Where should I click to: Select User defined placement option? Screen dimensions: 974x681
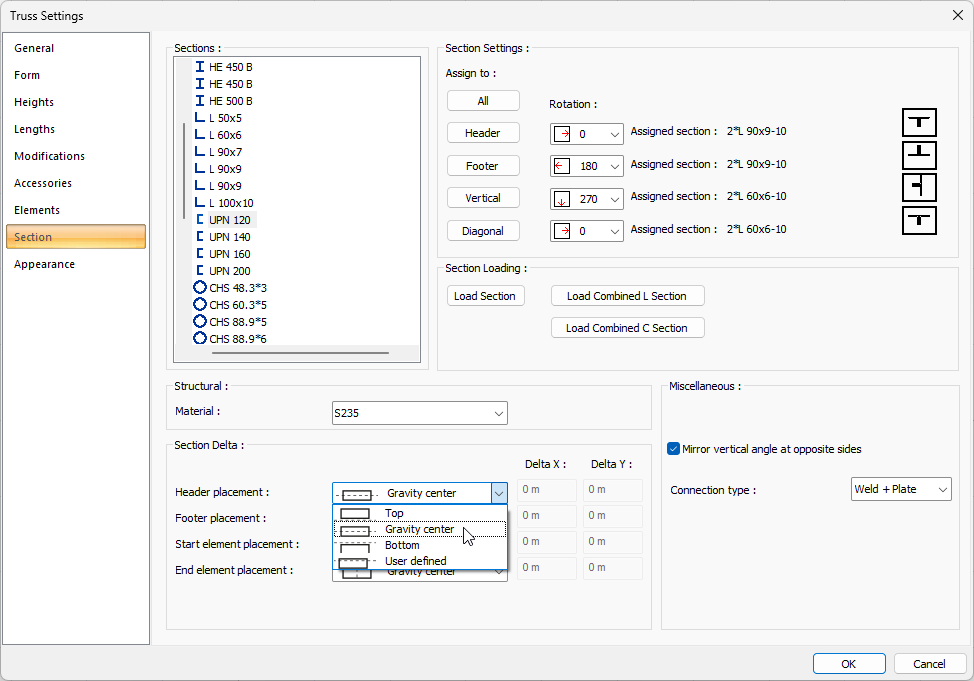coord(416,561)
